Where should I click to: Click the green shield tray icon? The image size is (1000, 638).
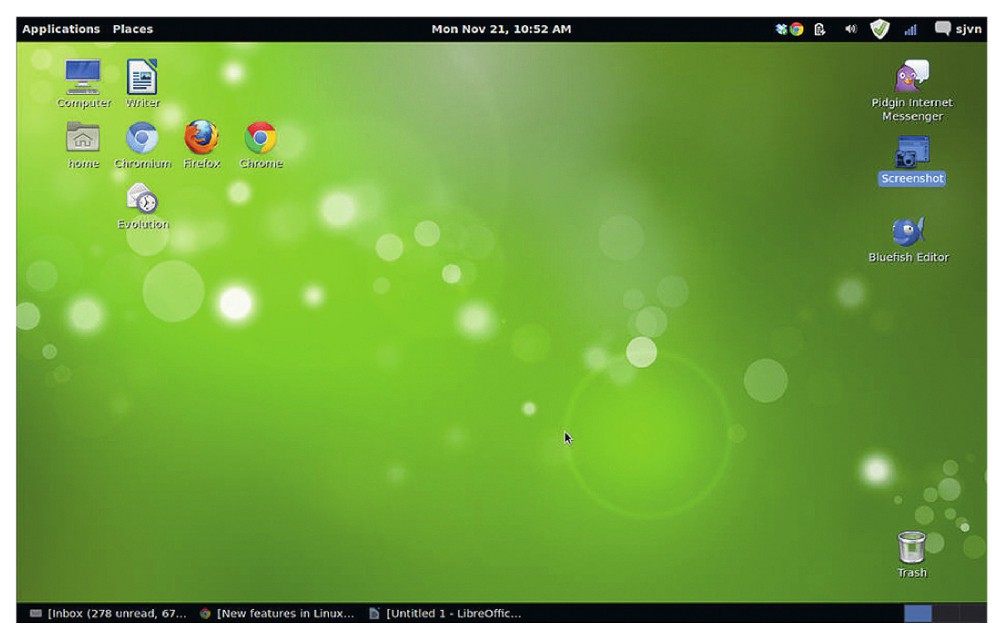[x=880, y=29]
